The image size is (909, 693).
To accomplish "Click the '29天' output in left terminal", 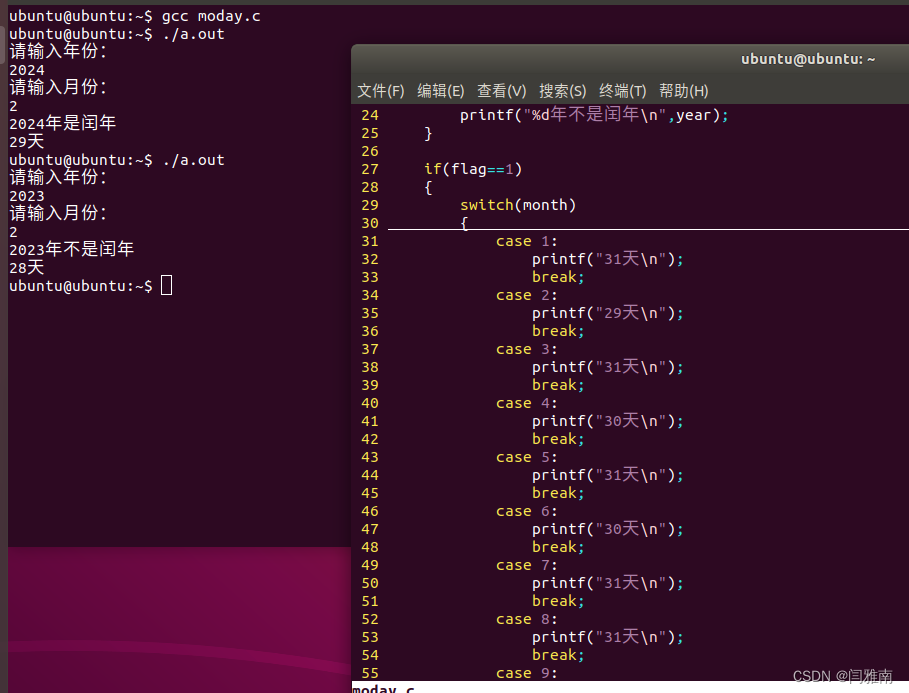I will [27, 141].
